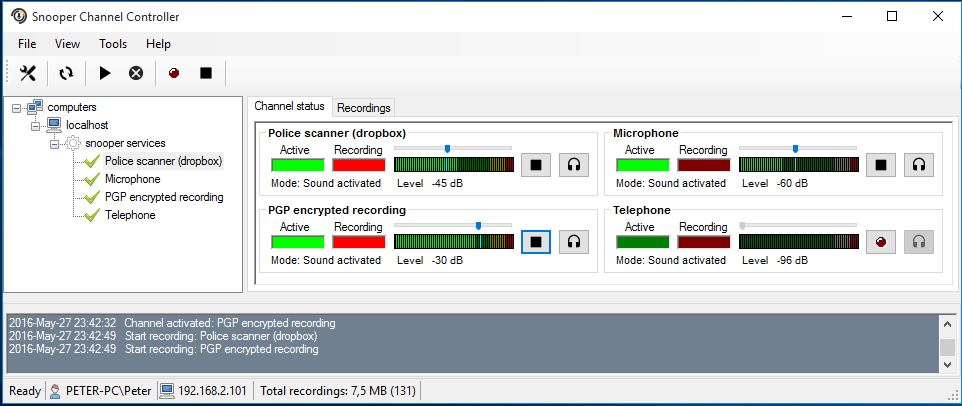Open the settings wrench-and-screwdriver toolbar icon
The image size is (962, 406).
(x=28, y=74)
